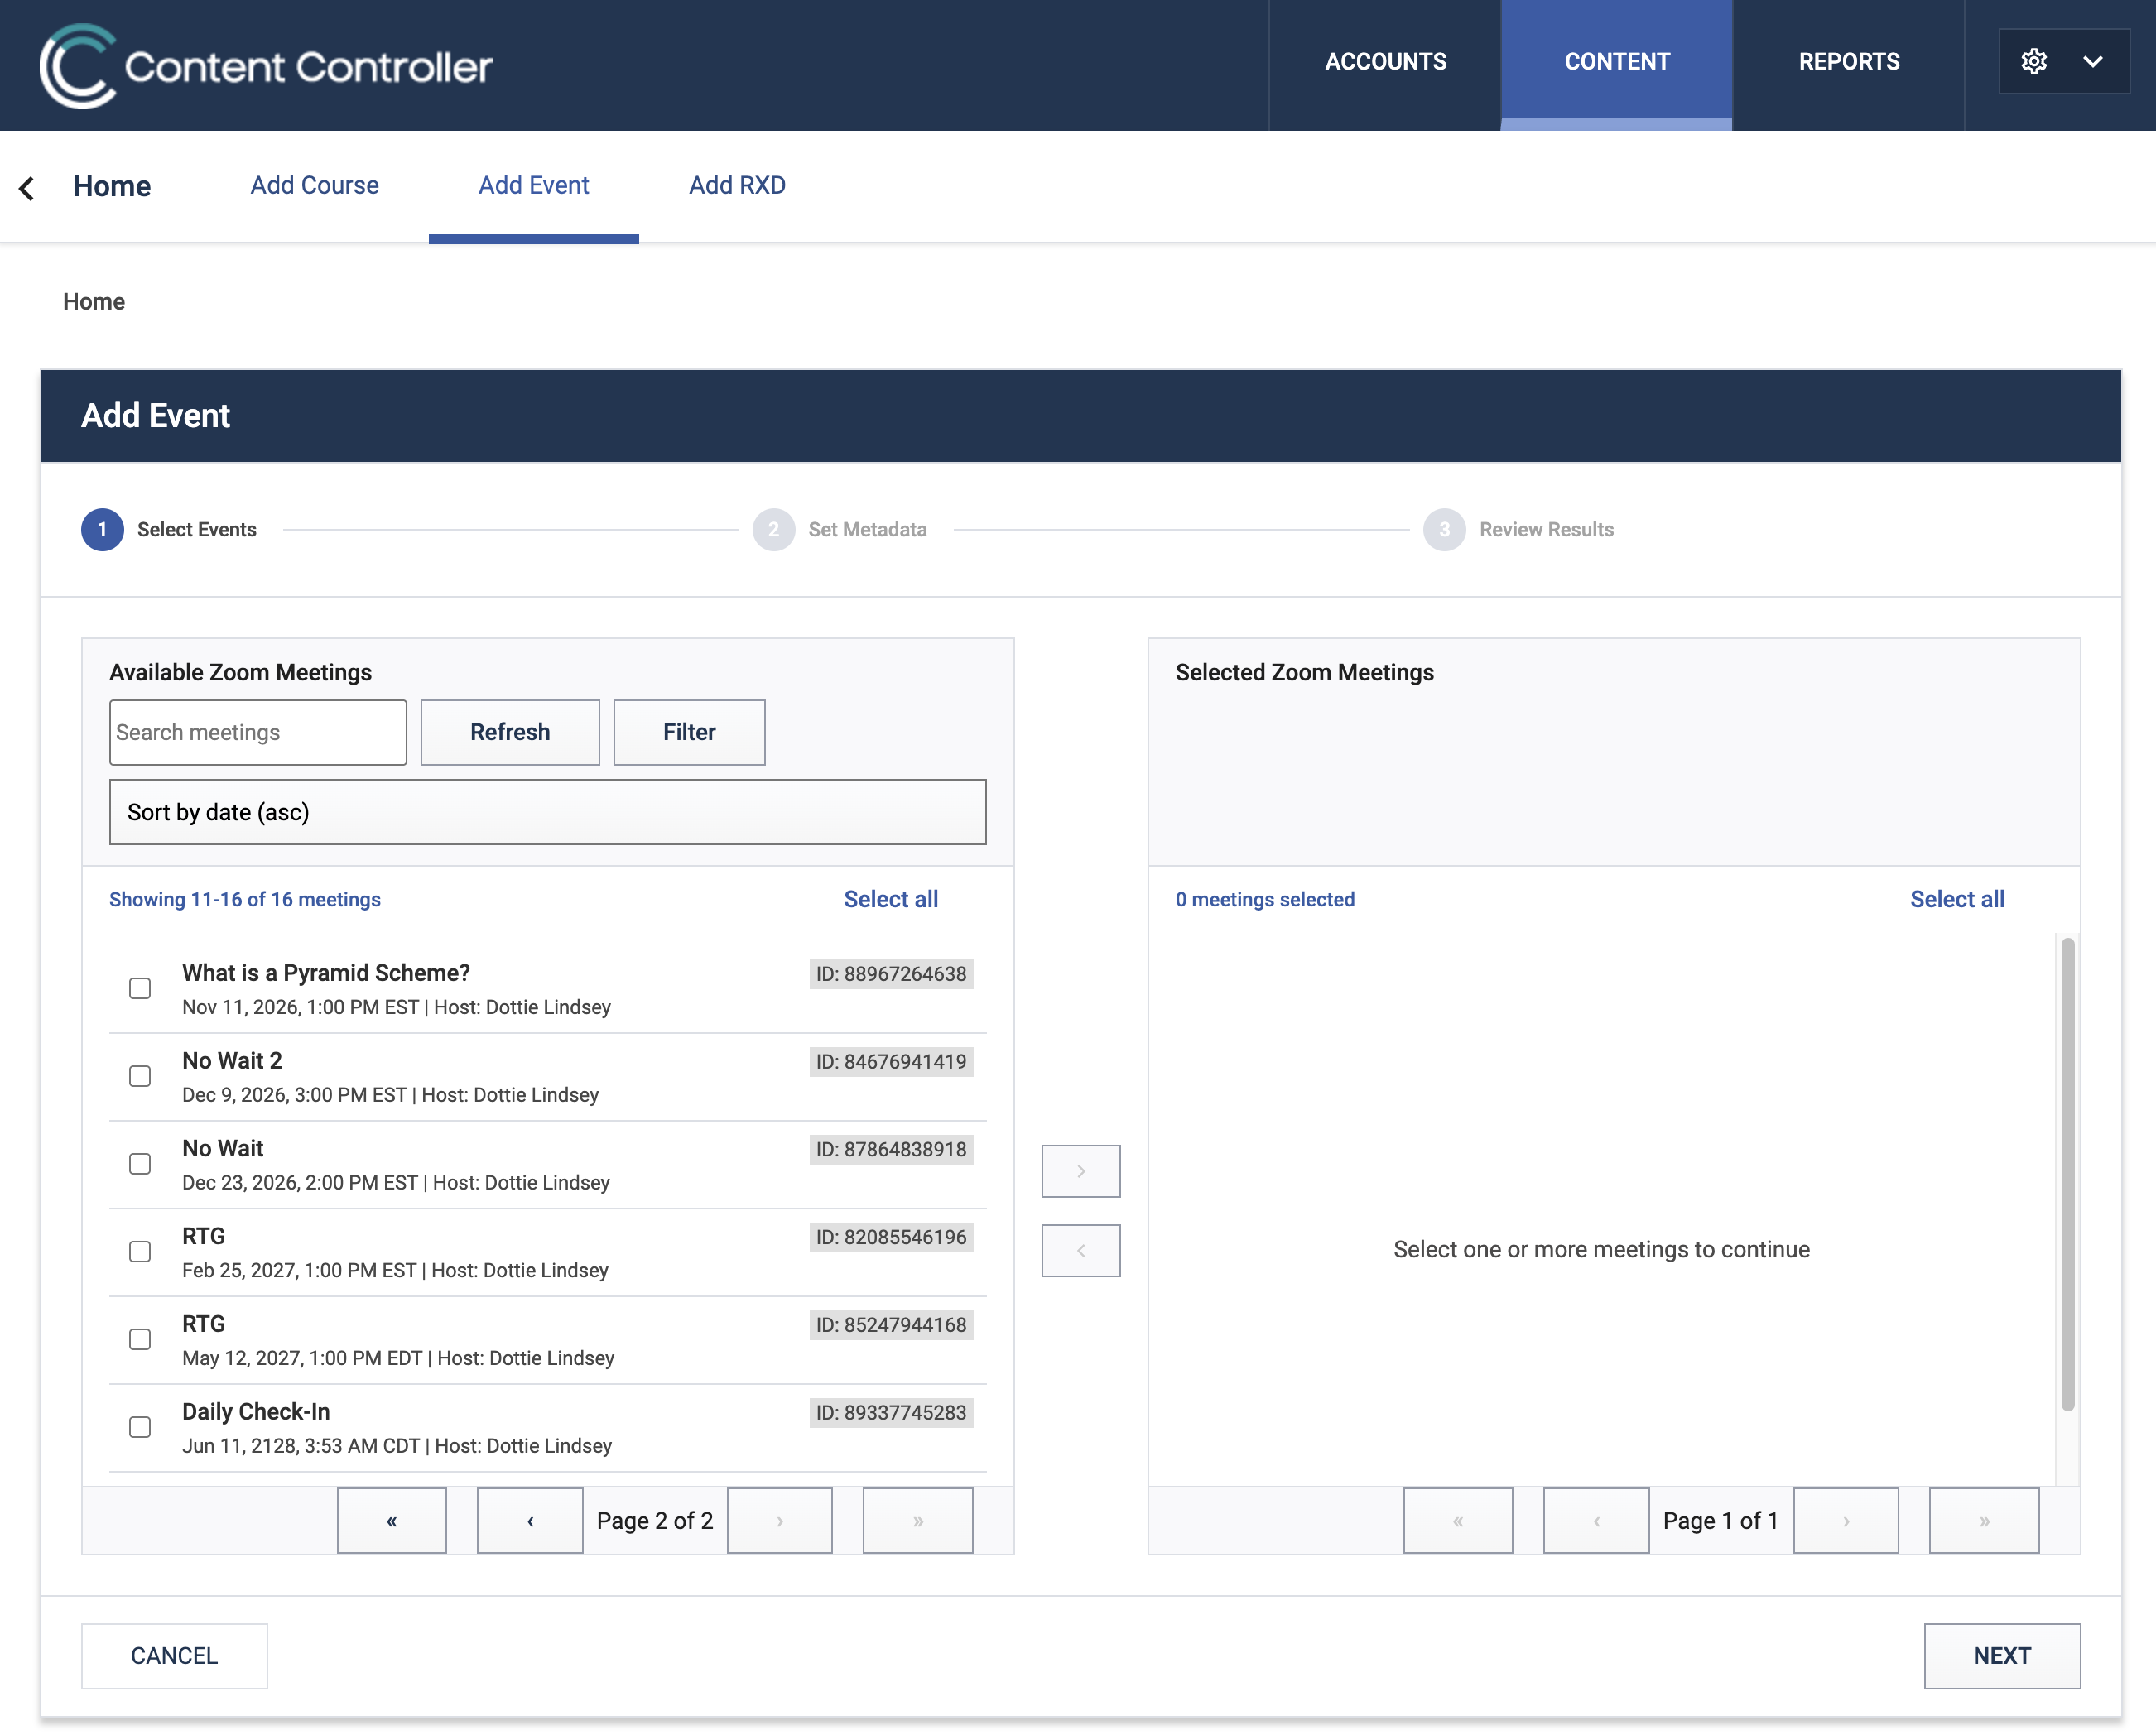
Task: Click 0 meetings selected text
Action: [x=1265, y=899]
